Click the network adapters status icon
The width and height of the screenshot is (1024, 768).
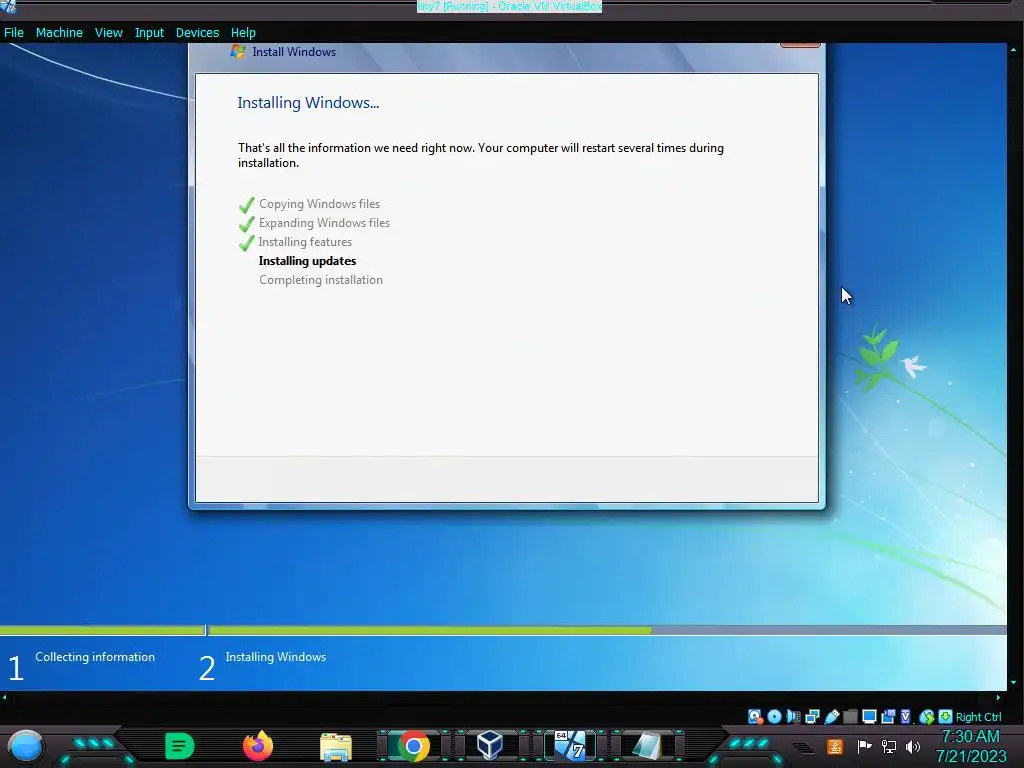tap(812, 716)
